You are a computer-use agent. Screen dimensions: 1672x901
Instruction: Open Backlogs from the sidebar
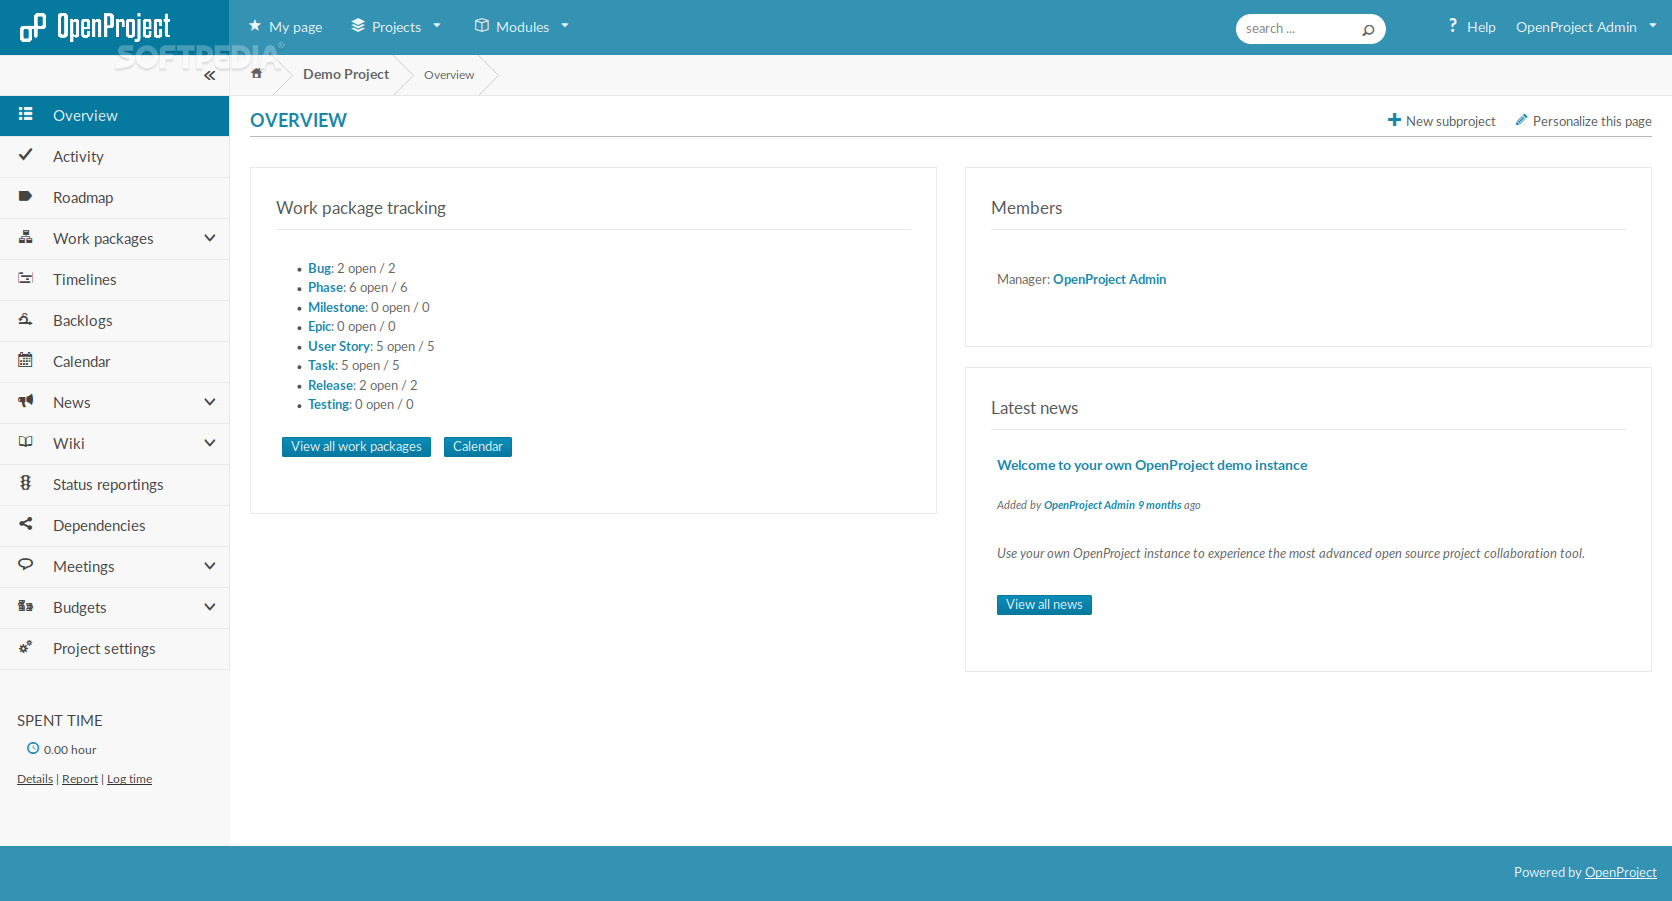pos(115,321)
